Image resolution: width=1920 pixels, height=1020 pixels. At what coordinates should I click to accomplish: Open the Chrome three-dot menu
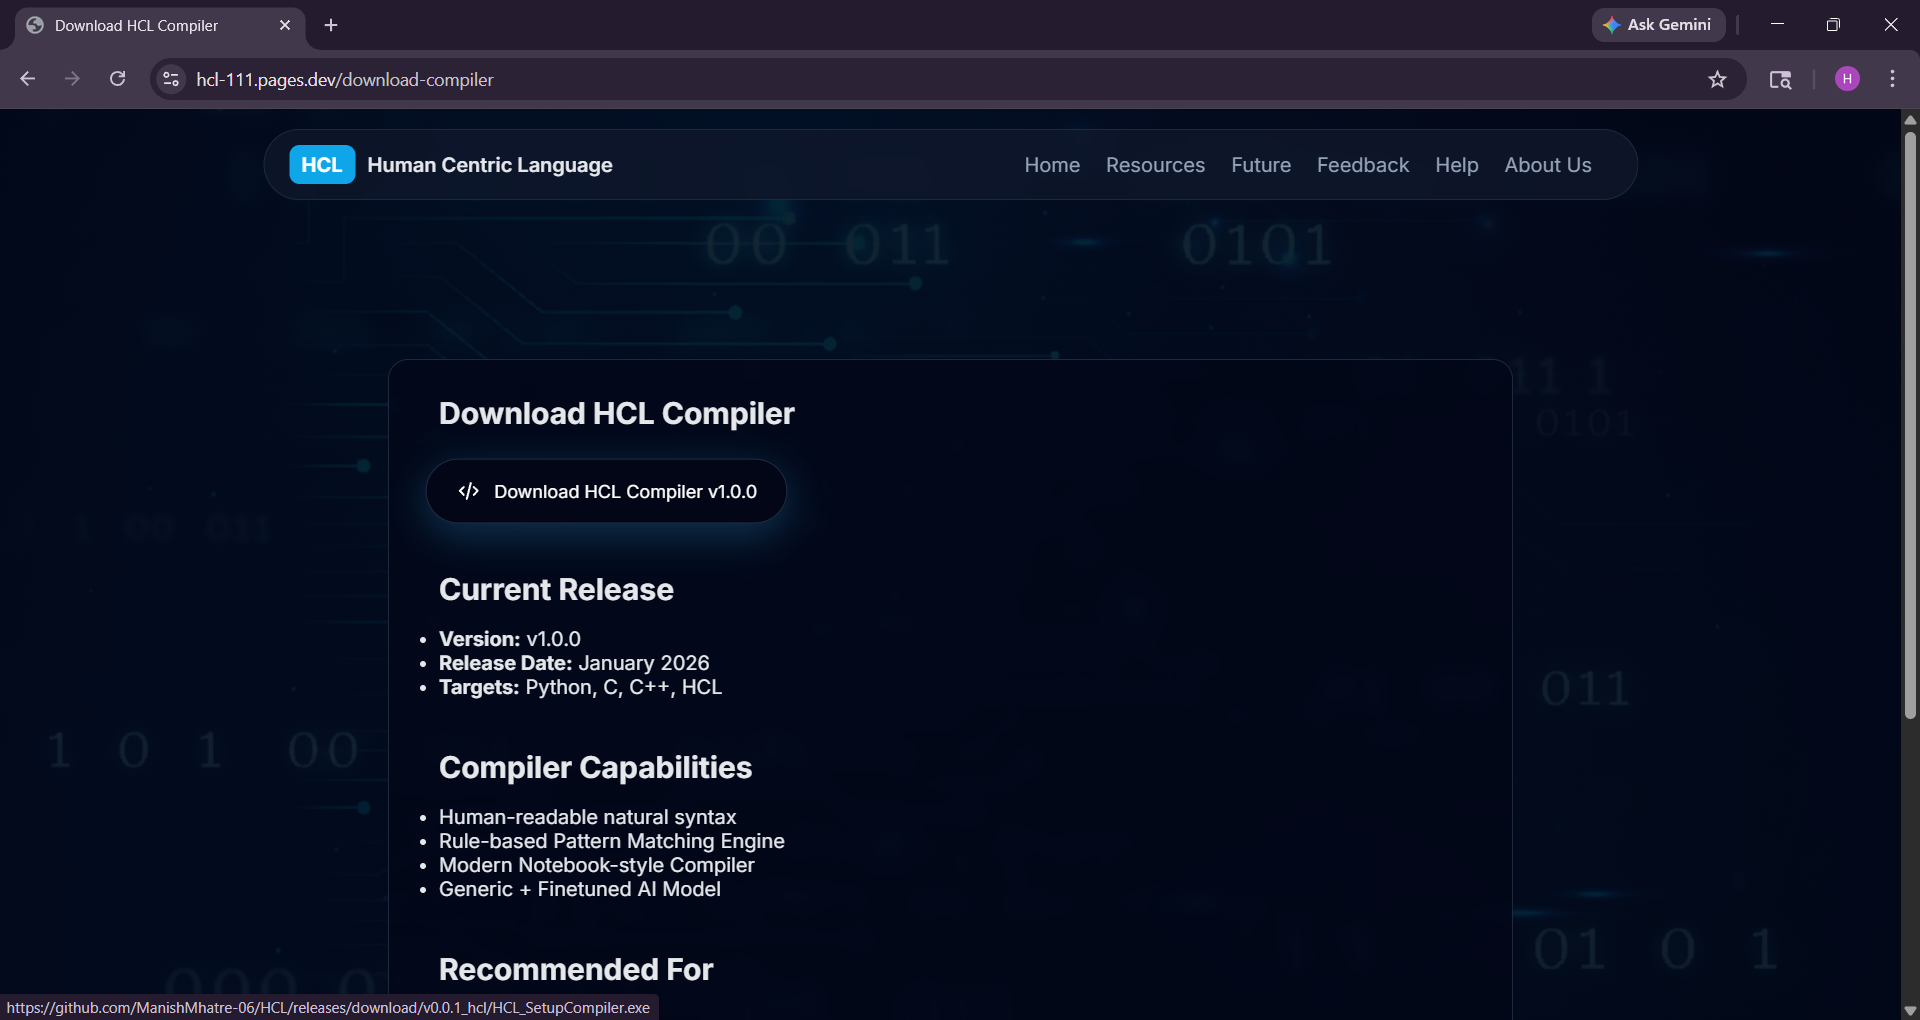(1892, 79)
